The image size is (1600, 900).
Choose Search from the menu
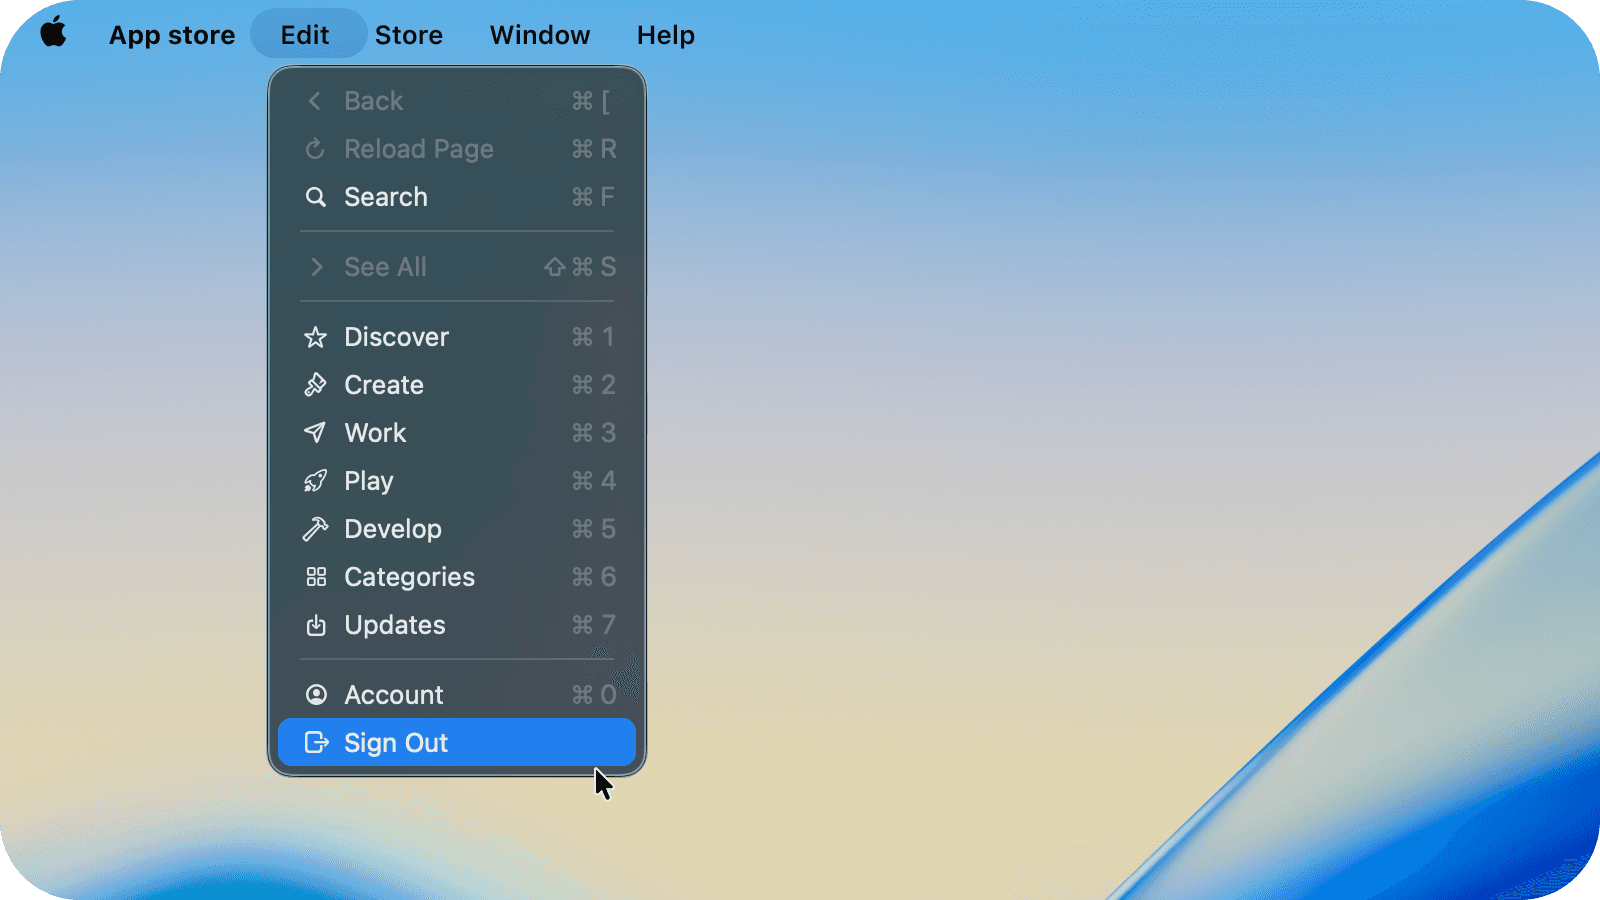tap(457, 197)
